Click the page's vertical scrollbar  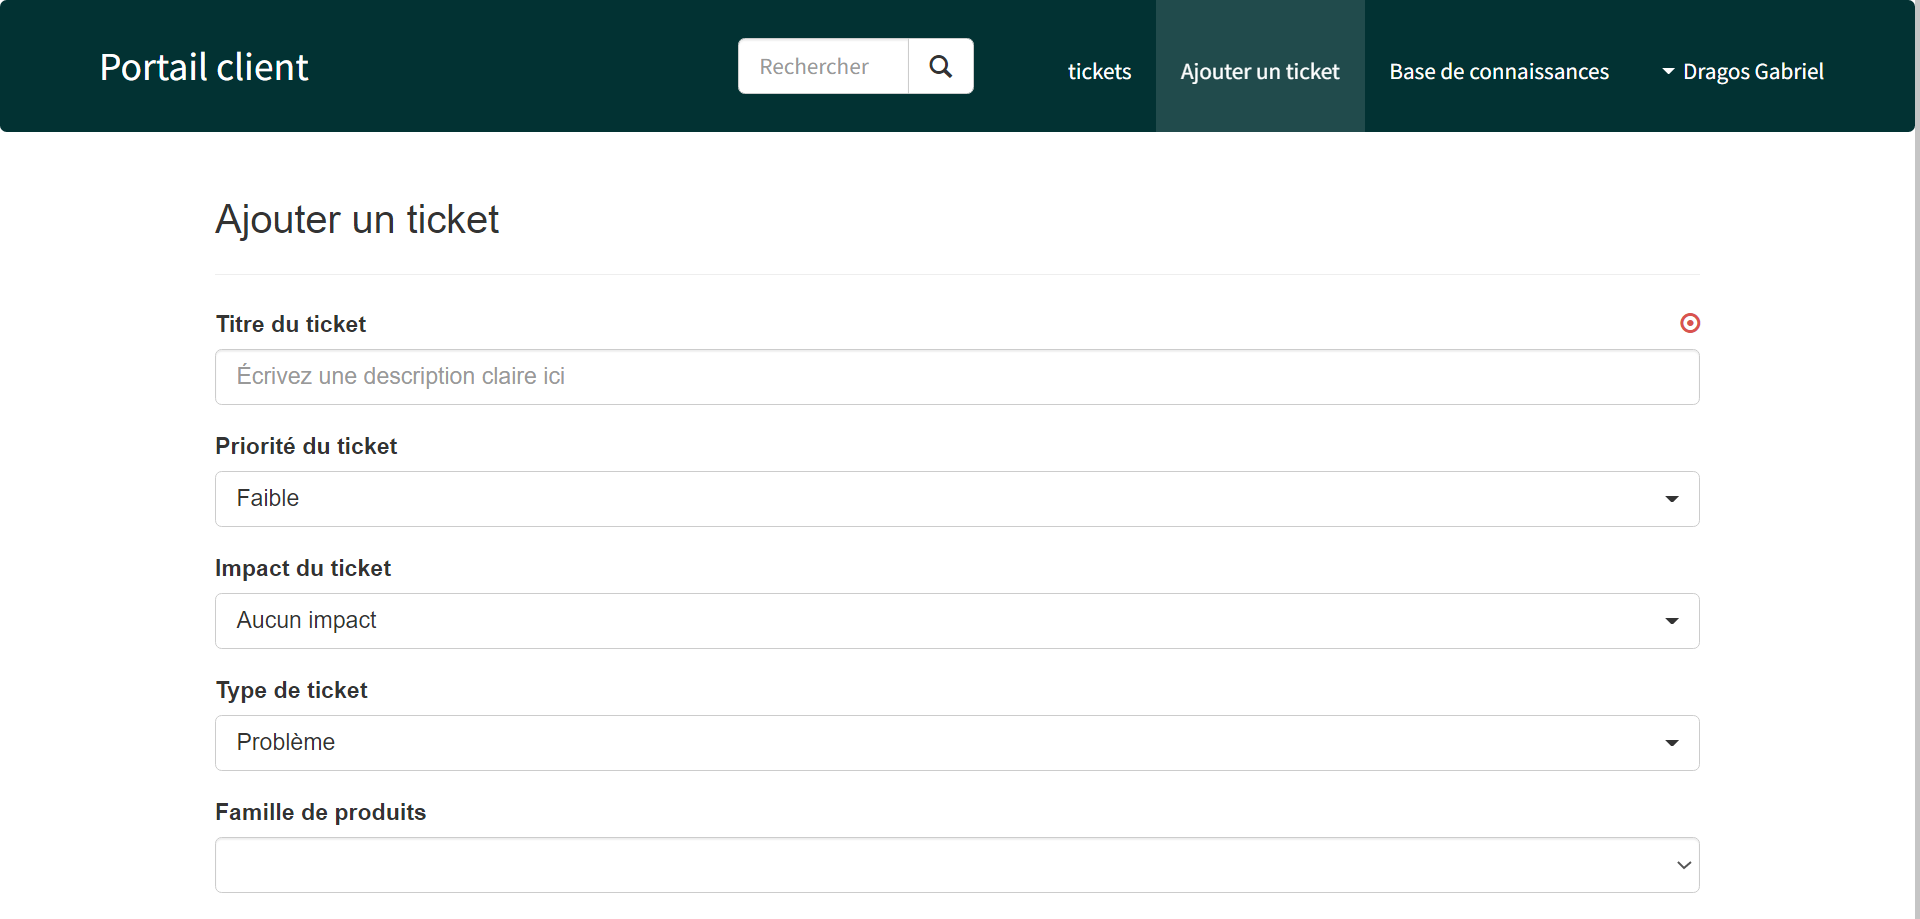pos(1917,459)
